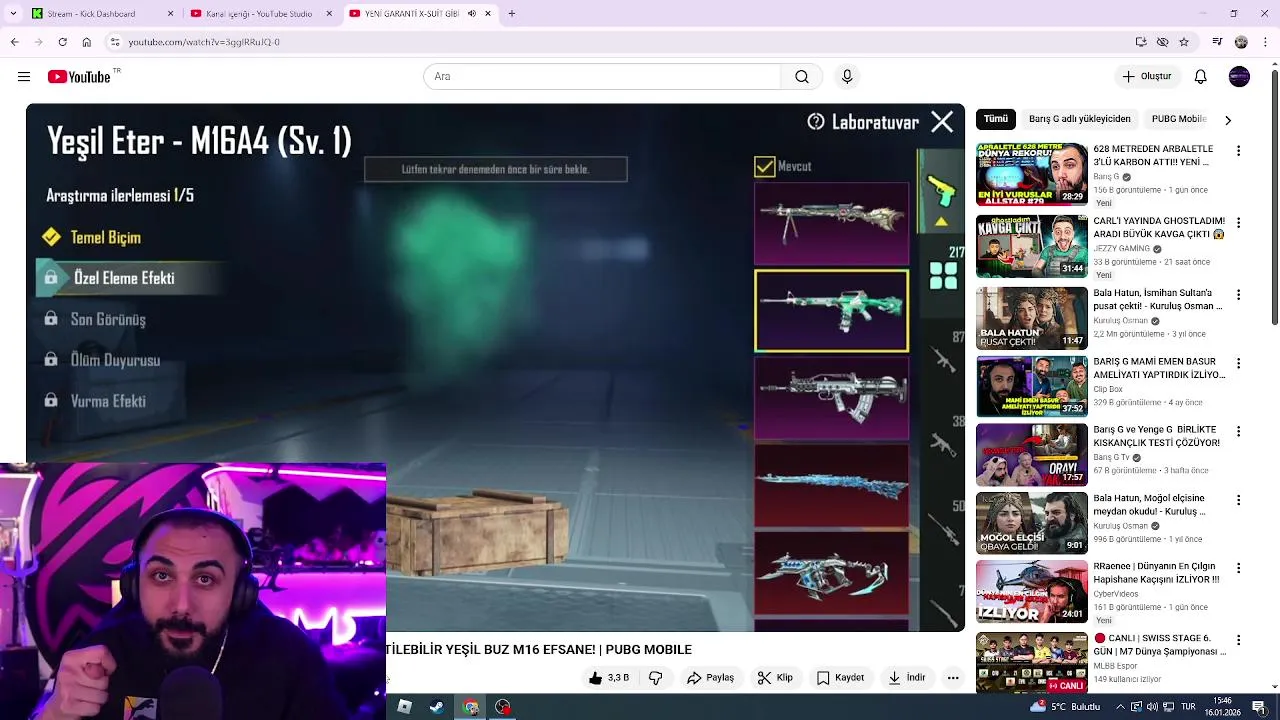Select Temel Biçim in the upgrade list

[x=105, y=238]
